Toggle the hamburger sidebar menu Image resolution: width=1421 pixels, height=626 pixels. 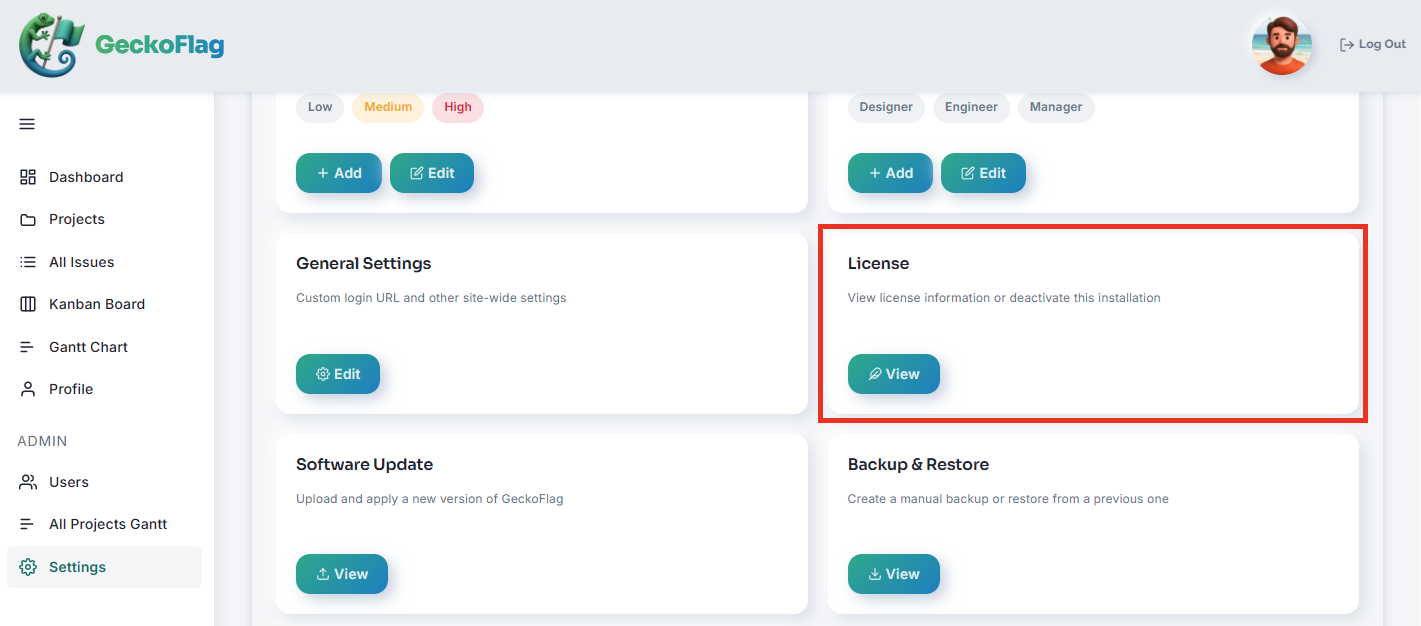point(27,124)
